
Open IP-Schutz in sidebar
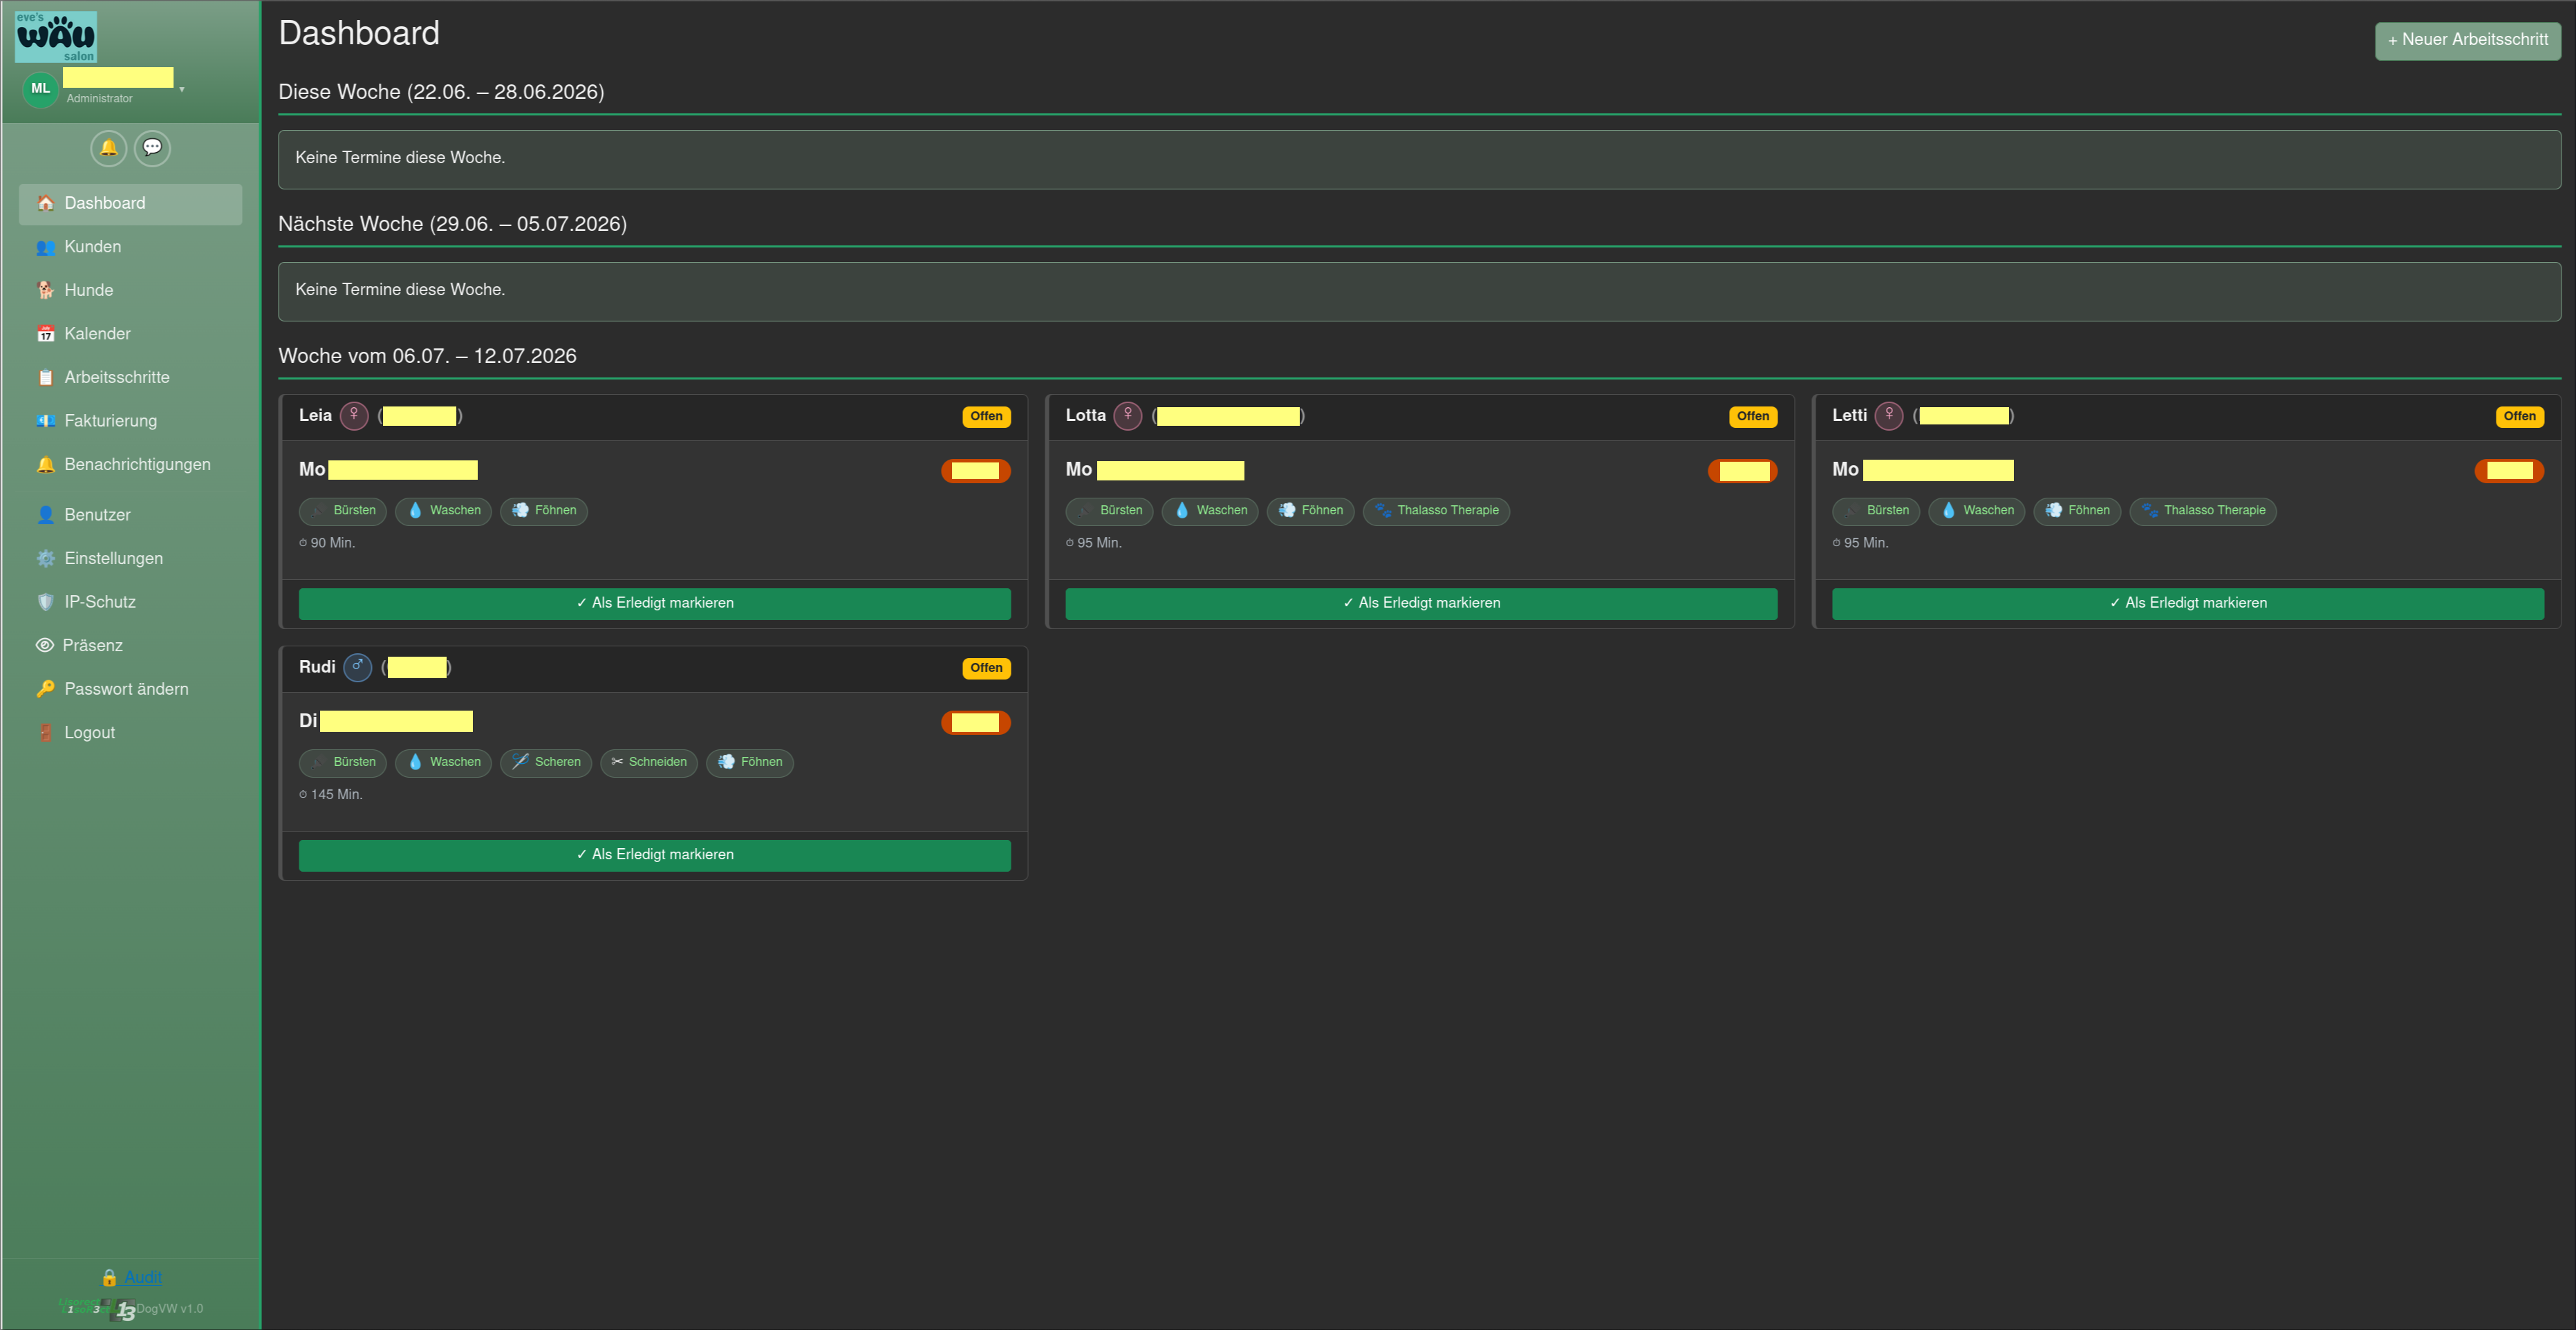coord(130,602)
